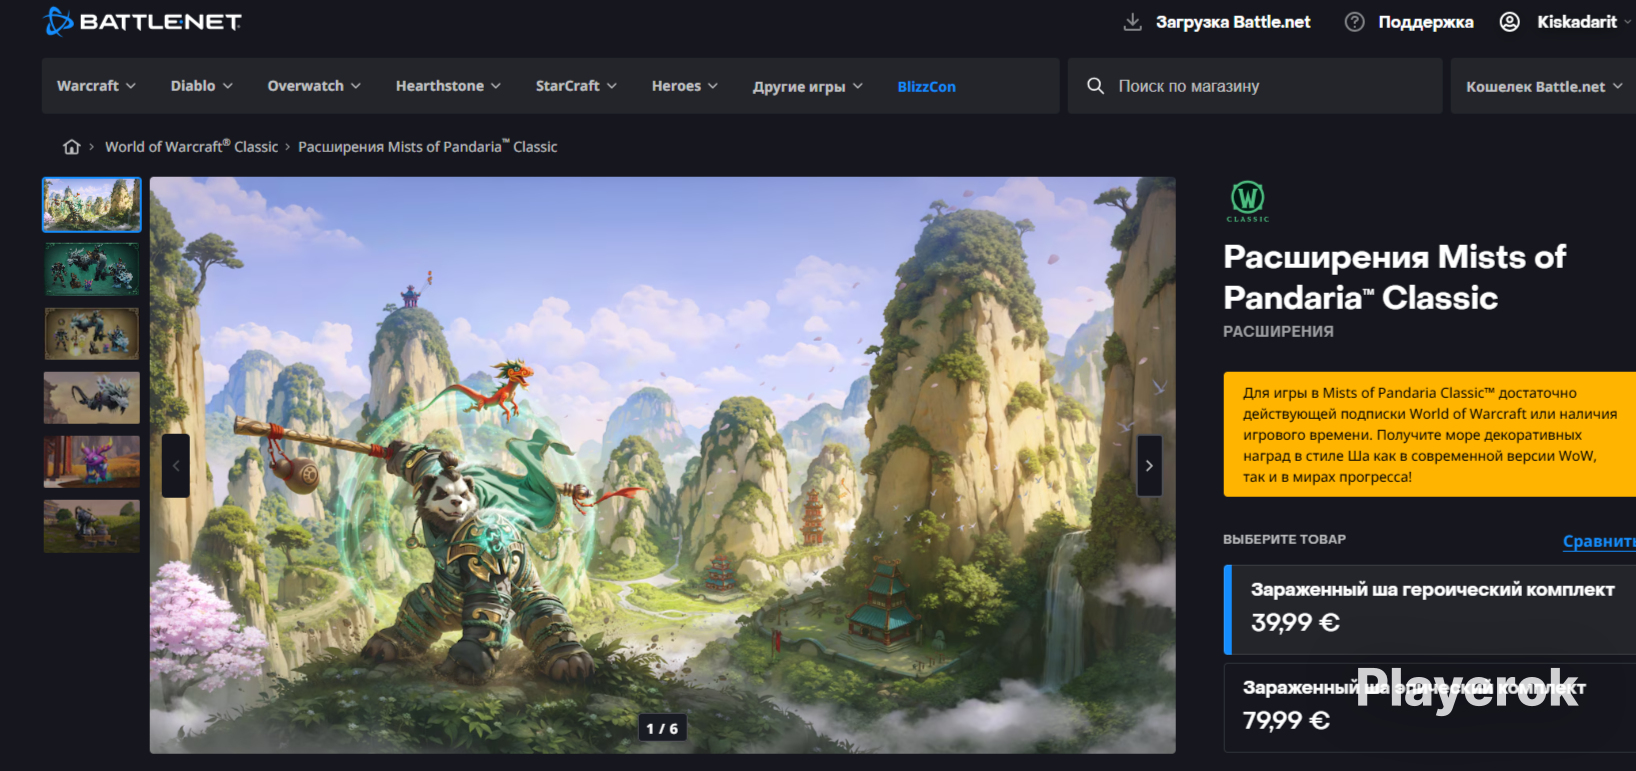Screen dimensions: 1636x771
Task: Click the Battle.net logo
Action: tap(143, 21)
